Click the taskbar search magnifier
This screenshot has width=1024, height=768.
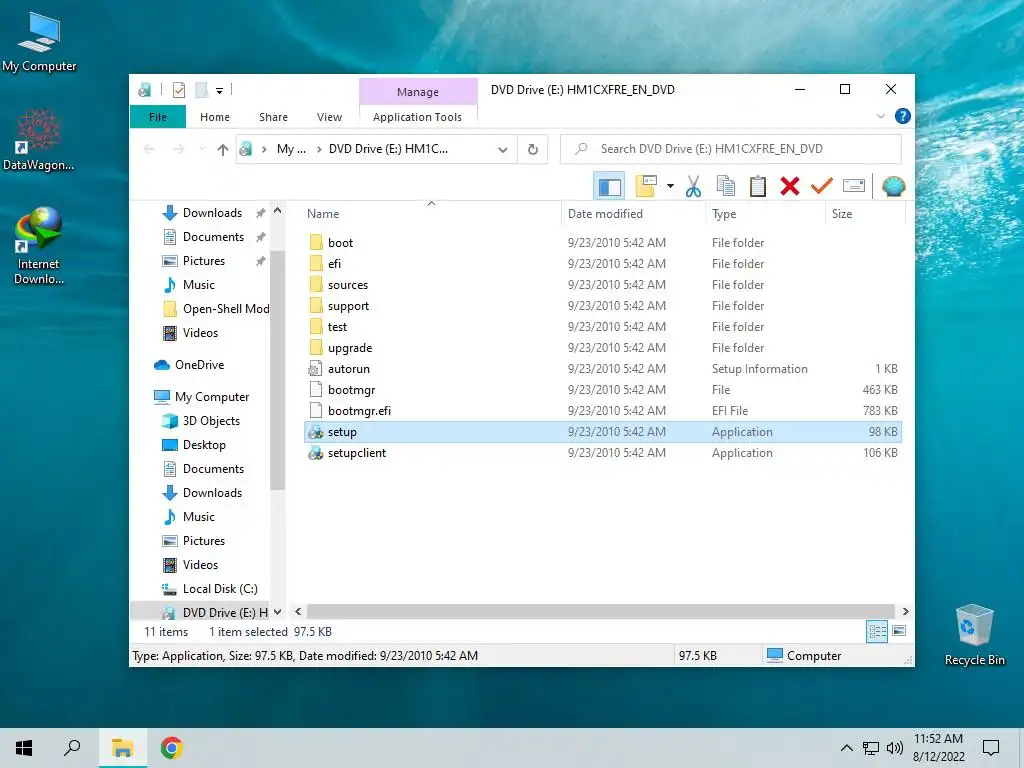click(x=72, y=748)
